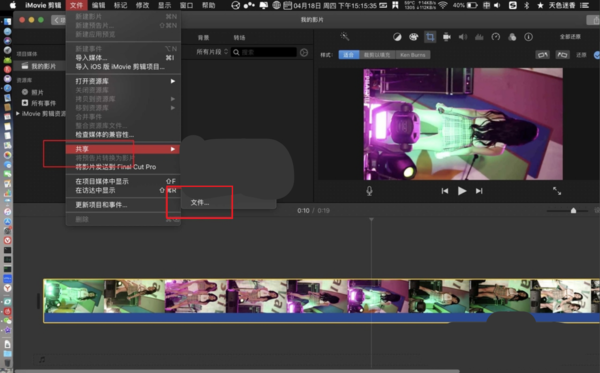The width and height of the screenshot is (600, 373).
Task: Open the Apple menu
Action: pos(13,5)
